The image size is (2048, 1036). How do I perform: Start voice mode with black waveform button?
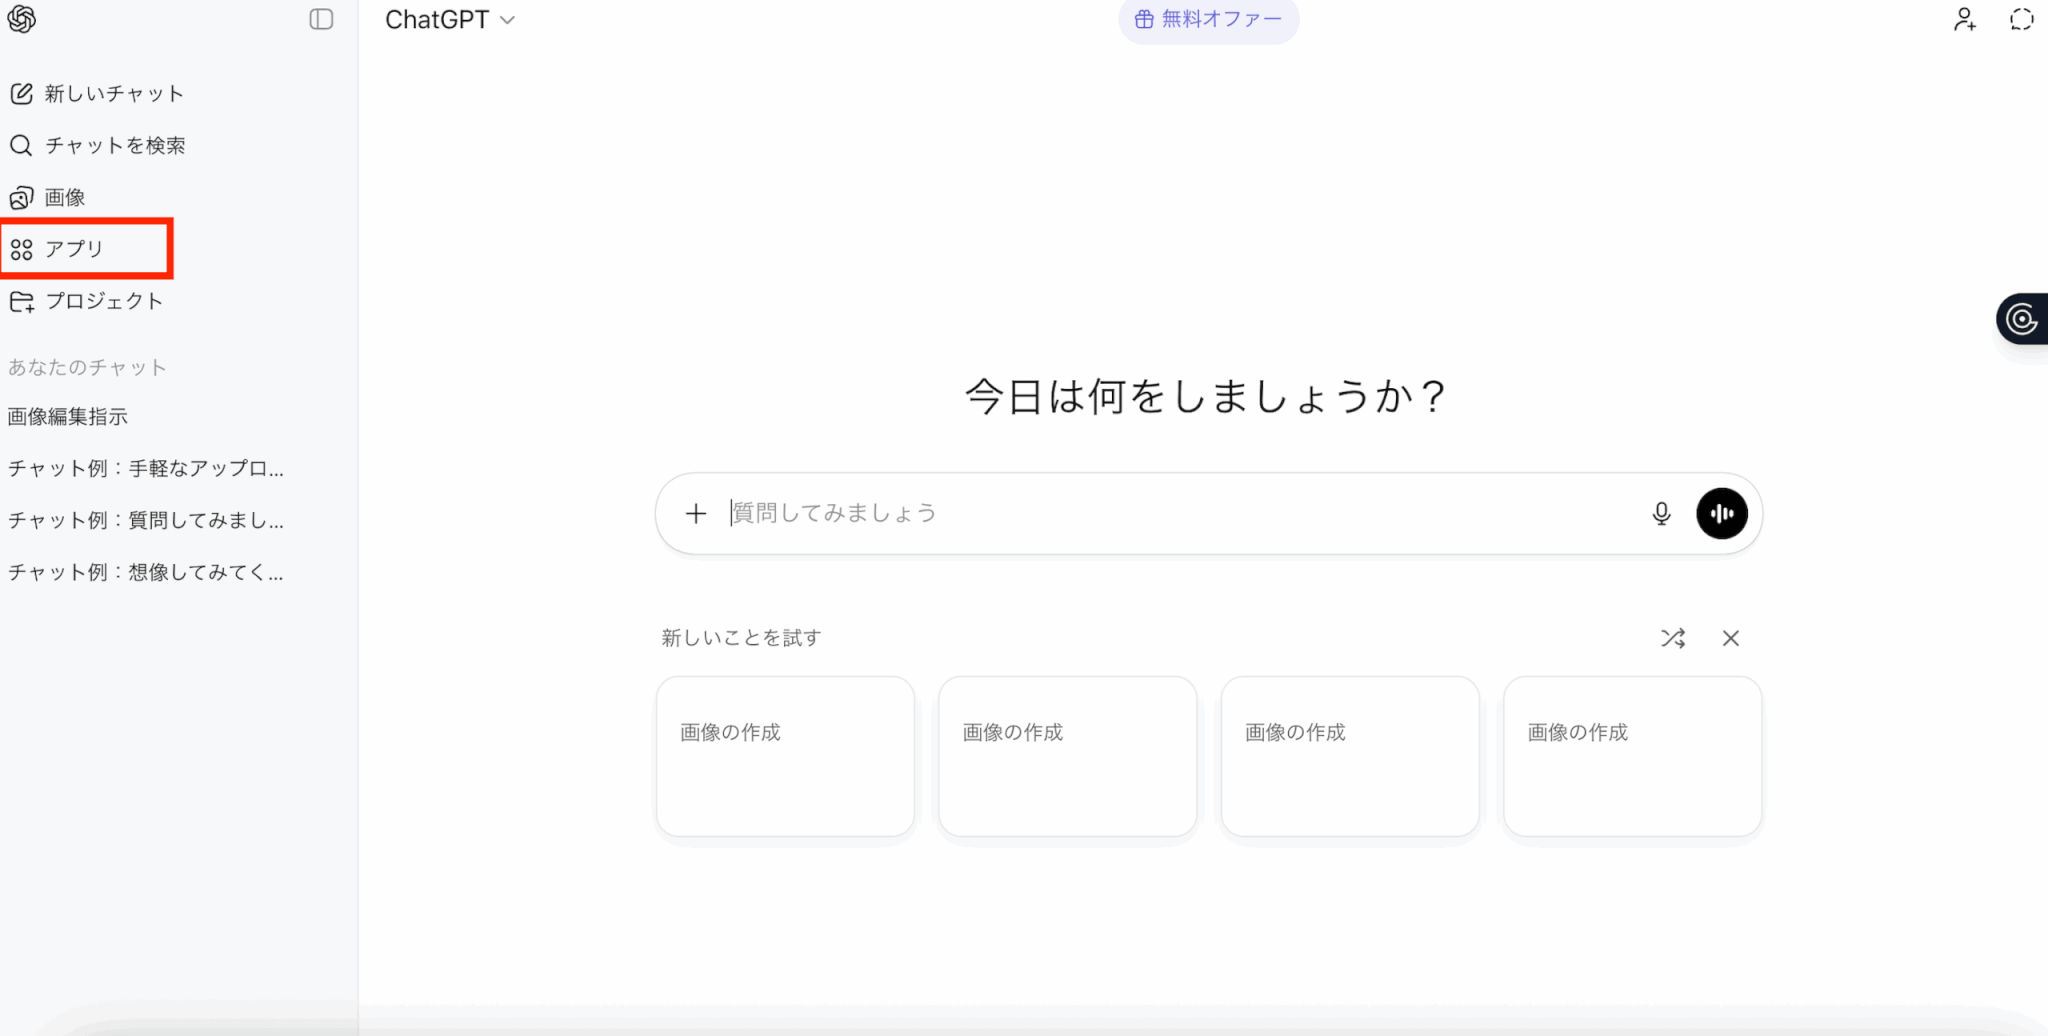[1721, 514]
